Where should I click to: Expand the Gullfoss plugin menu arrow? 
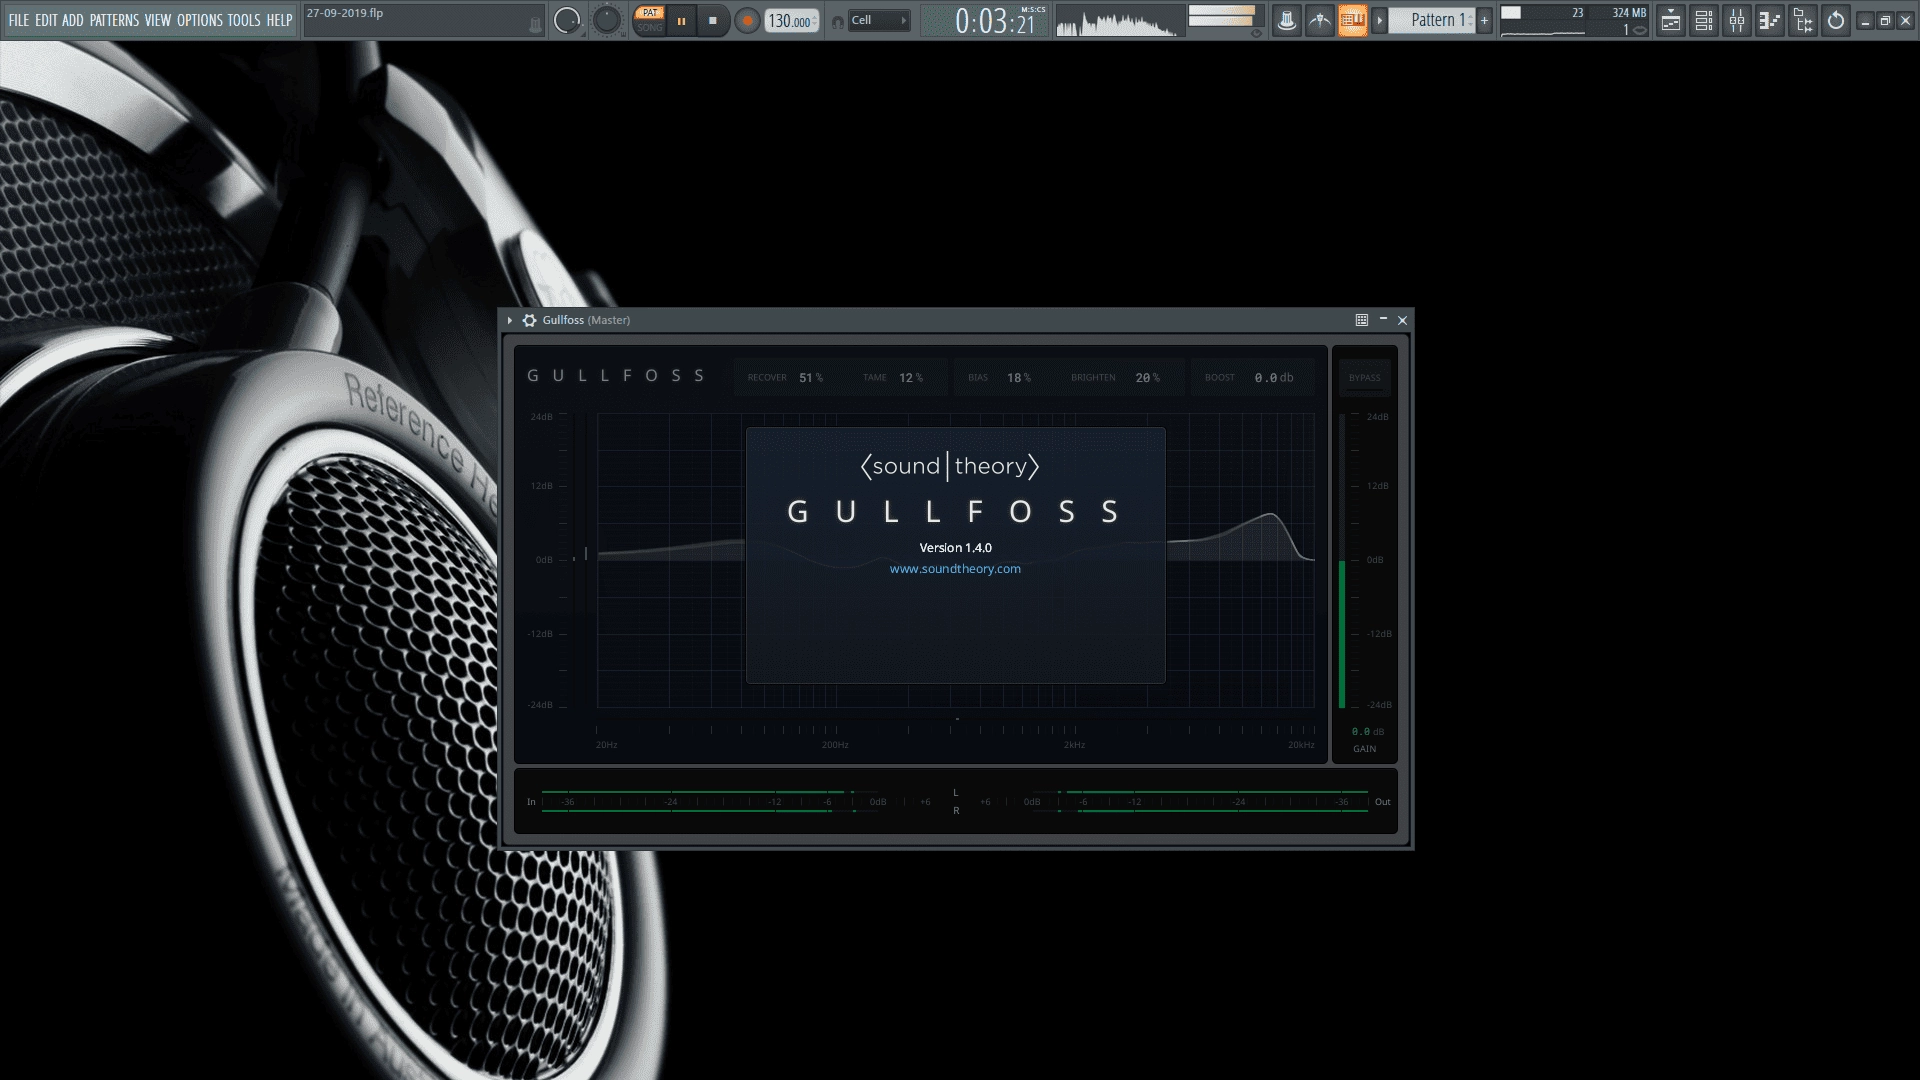click(510, 320)
